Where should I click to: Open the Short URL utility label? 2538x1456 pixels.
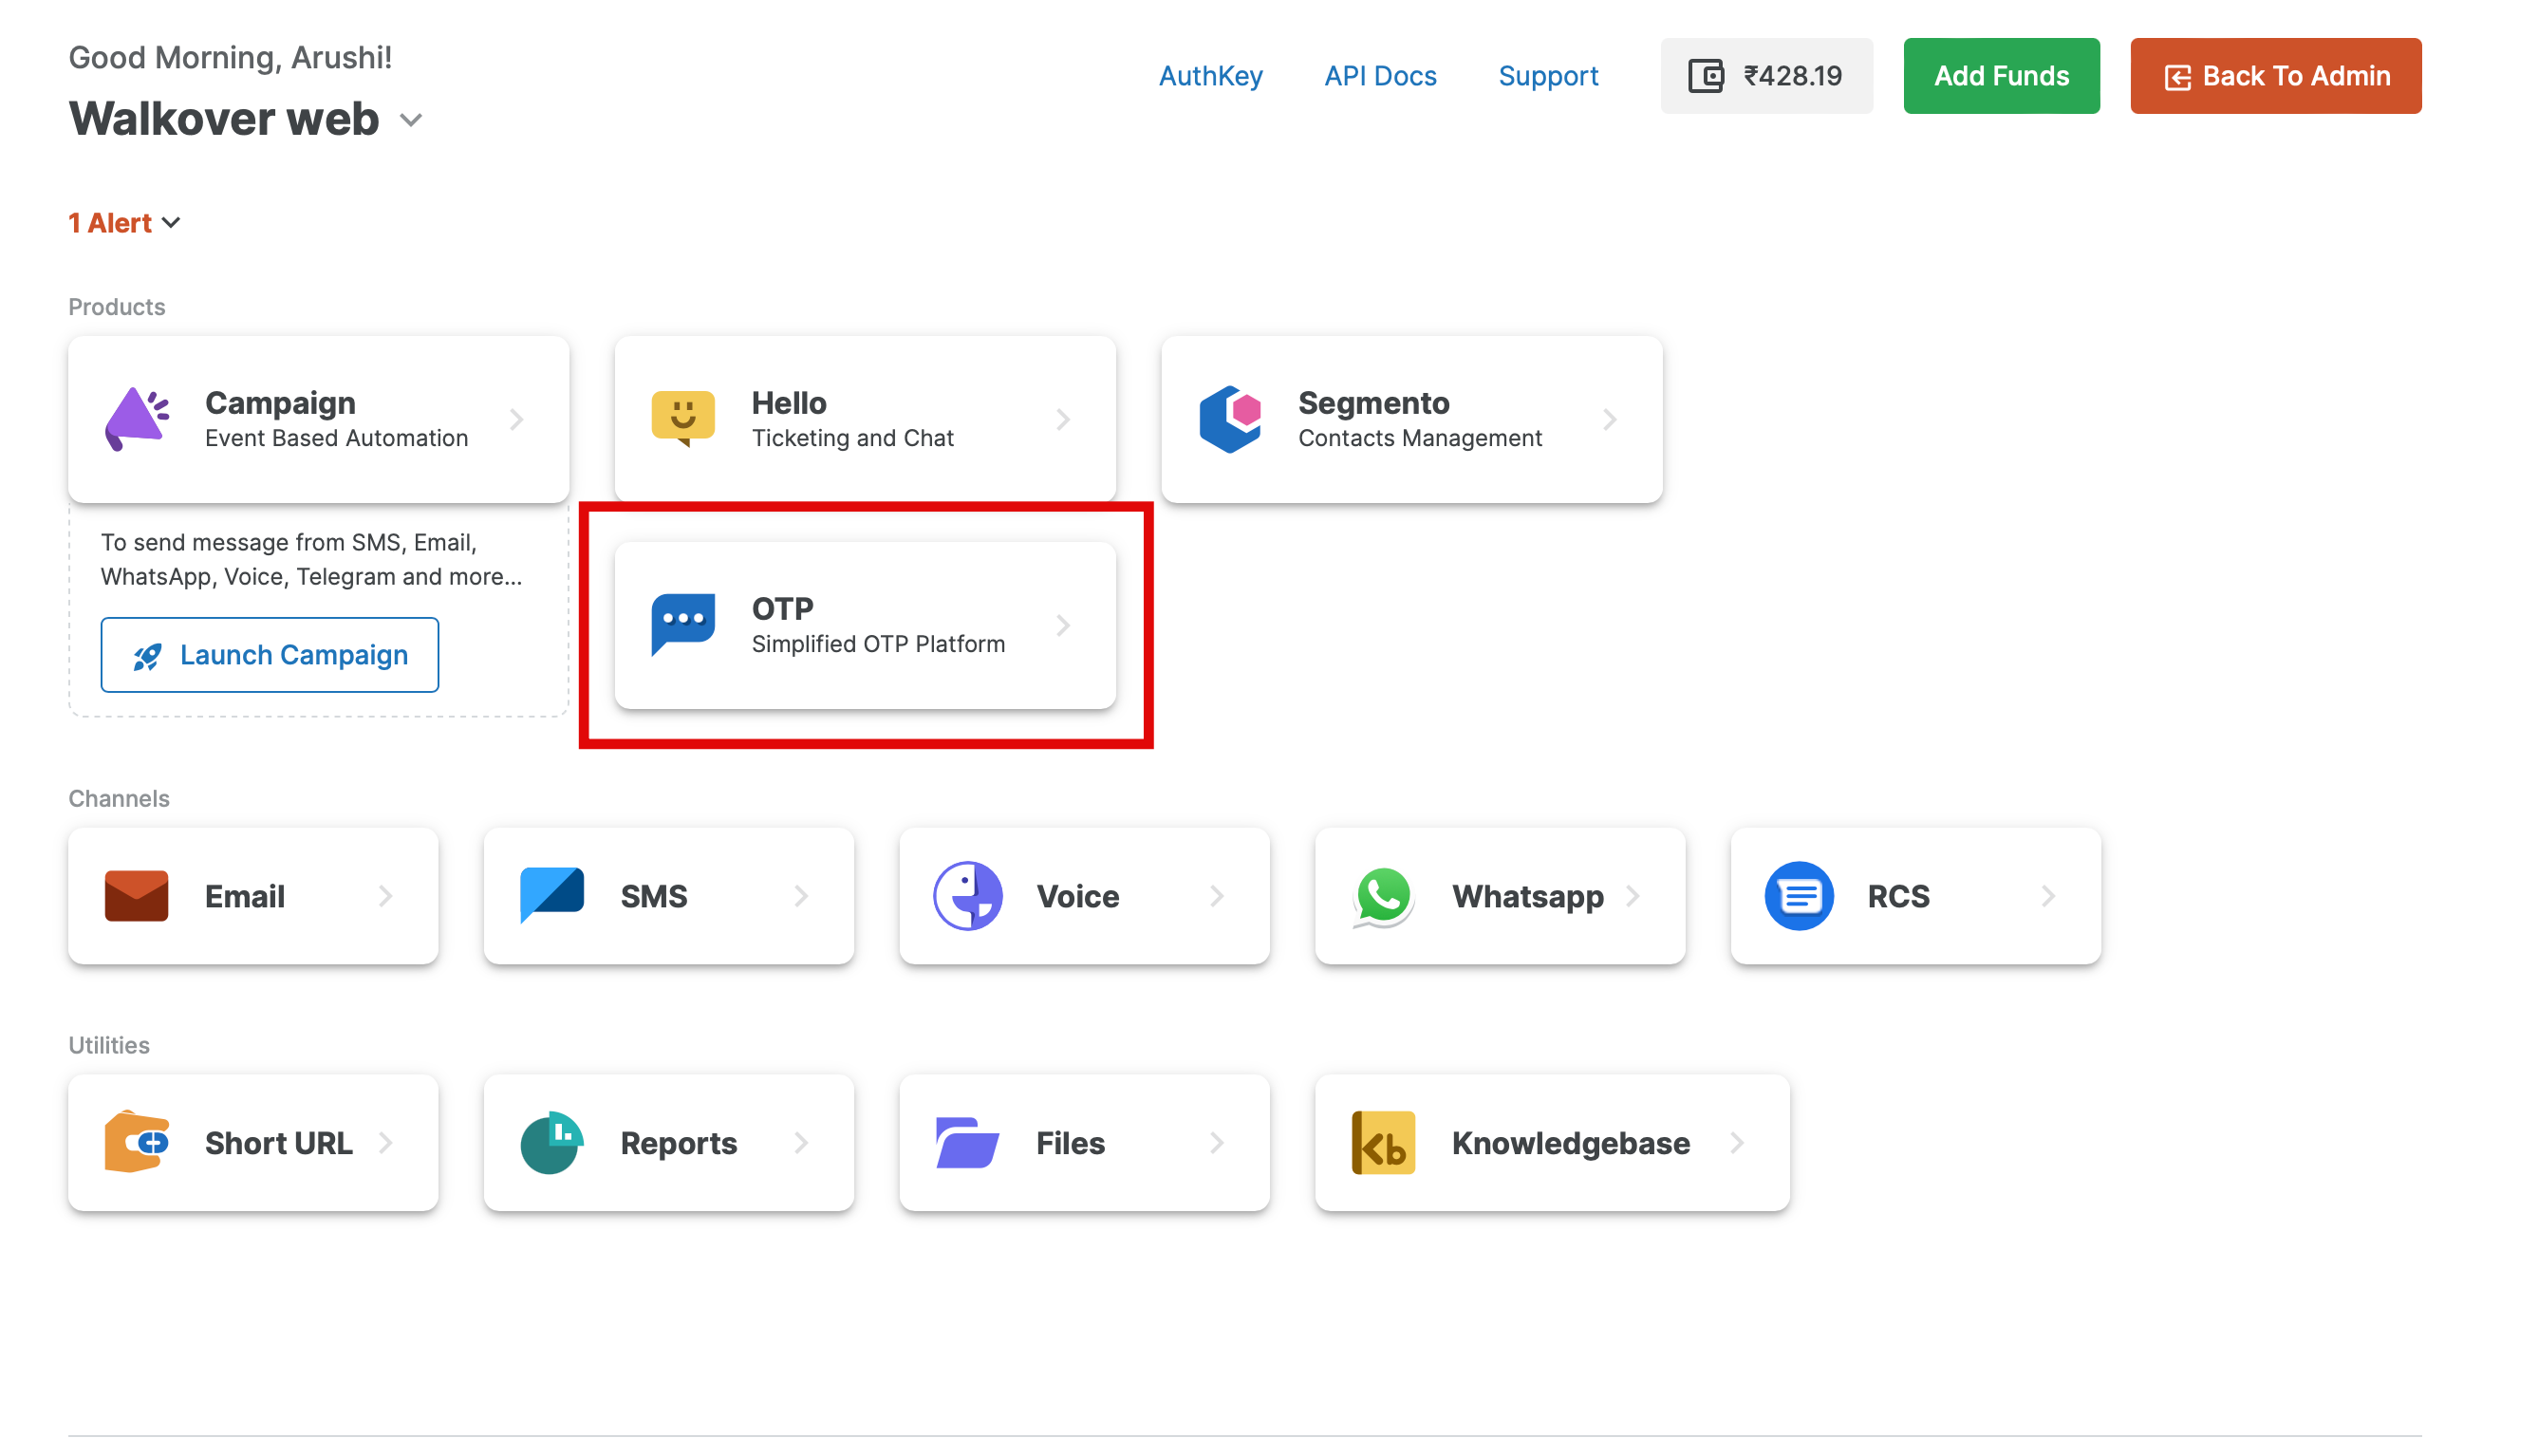click(x=278, y=1142)
